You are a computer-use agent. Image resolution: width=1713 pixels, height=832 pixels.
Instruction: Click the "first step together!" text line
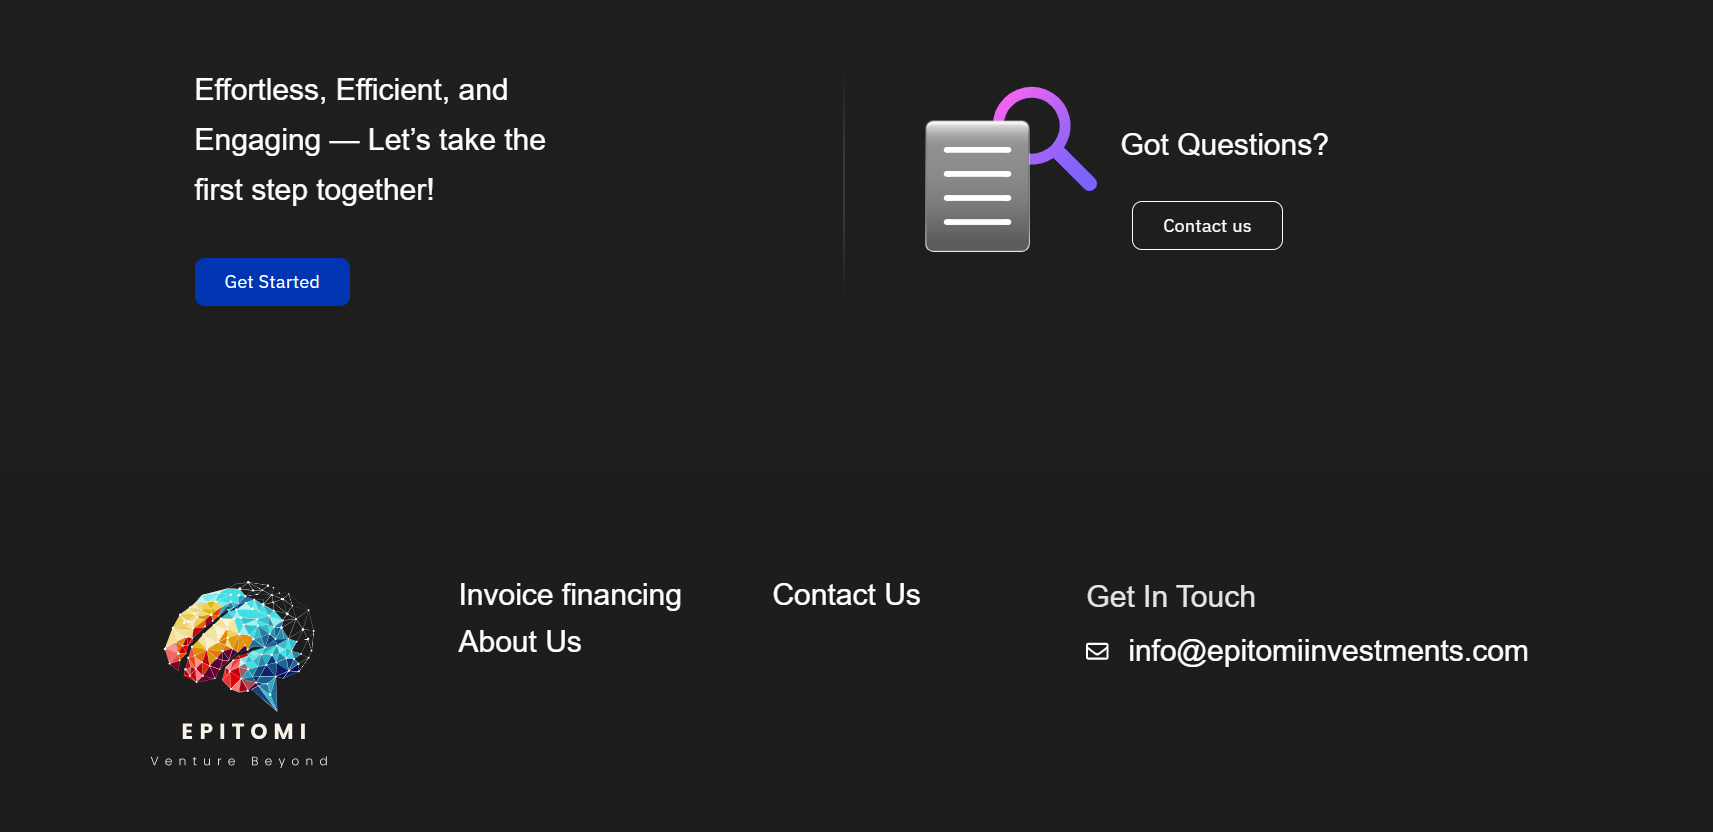tap(314, 190)
